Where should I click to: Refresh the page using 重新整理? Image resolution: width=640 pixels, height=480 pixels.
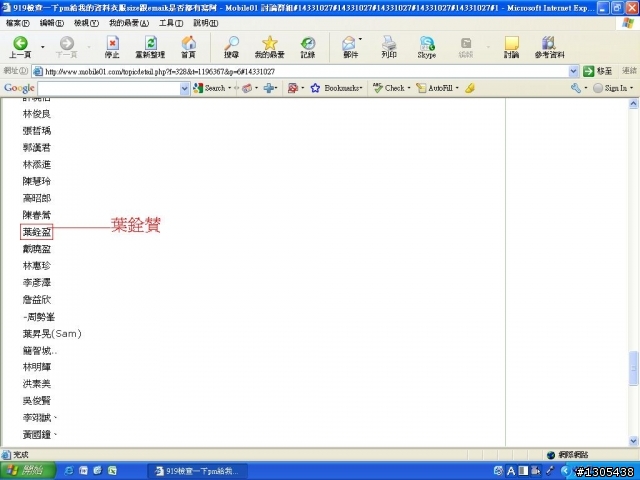tap(150, 47)
